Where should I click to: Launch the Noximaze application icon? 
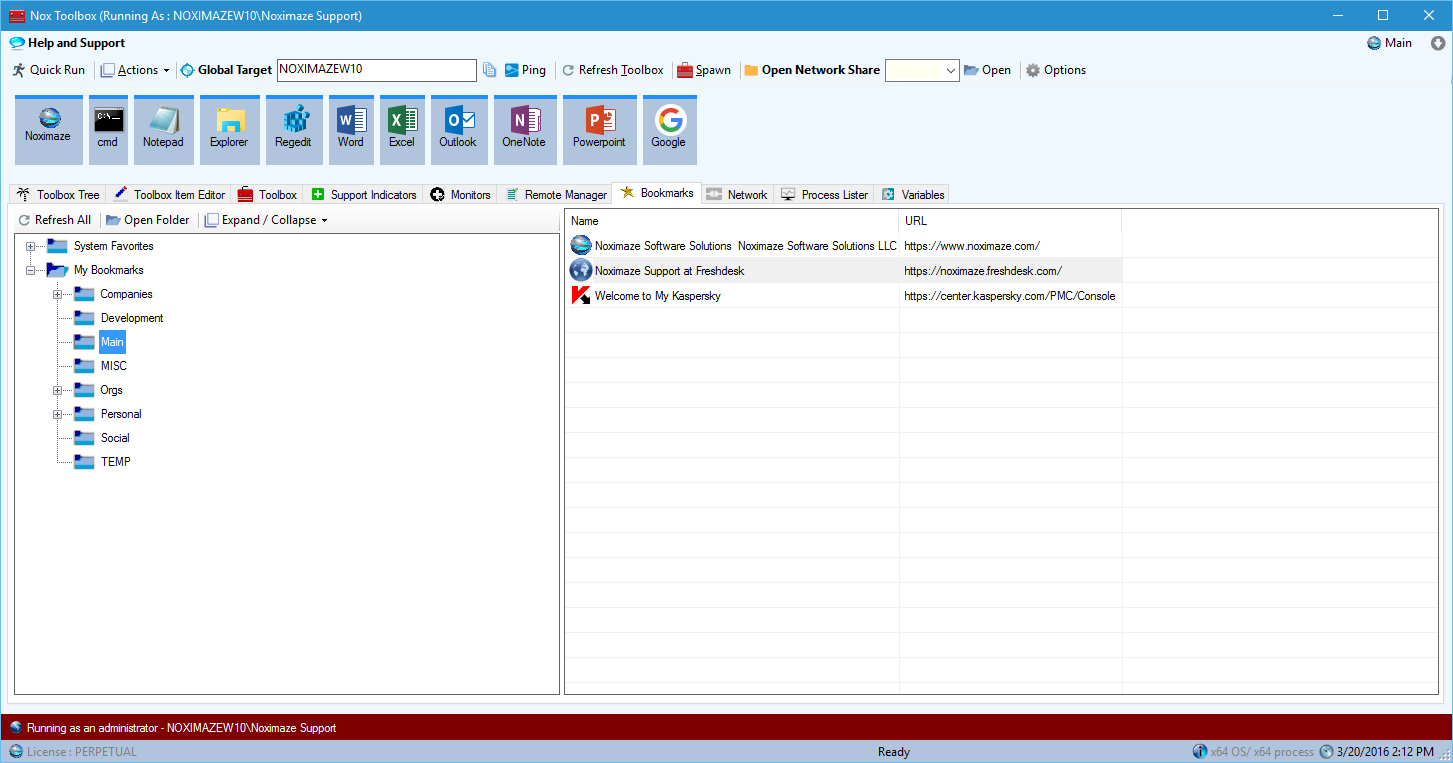pyautogui.click(x=47, y=128)
